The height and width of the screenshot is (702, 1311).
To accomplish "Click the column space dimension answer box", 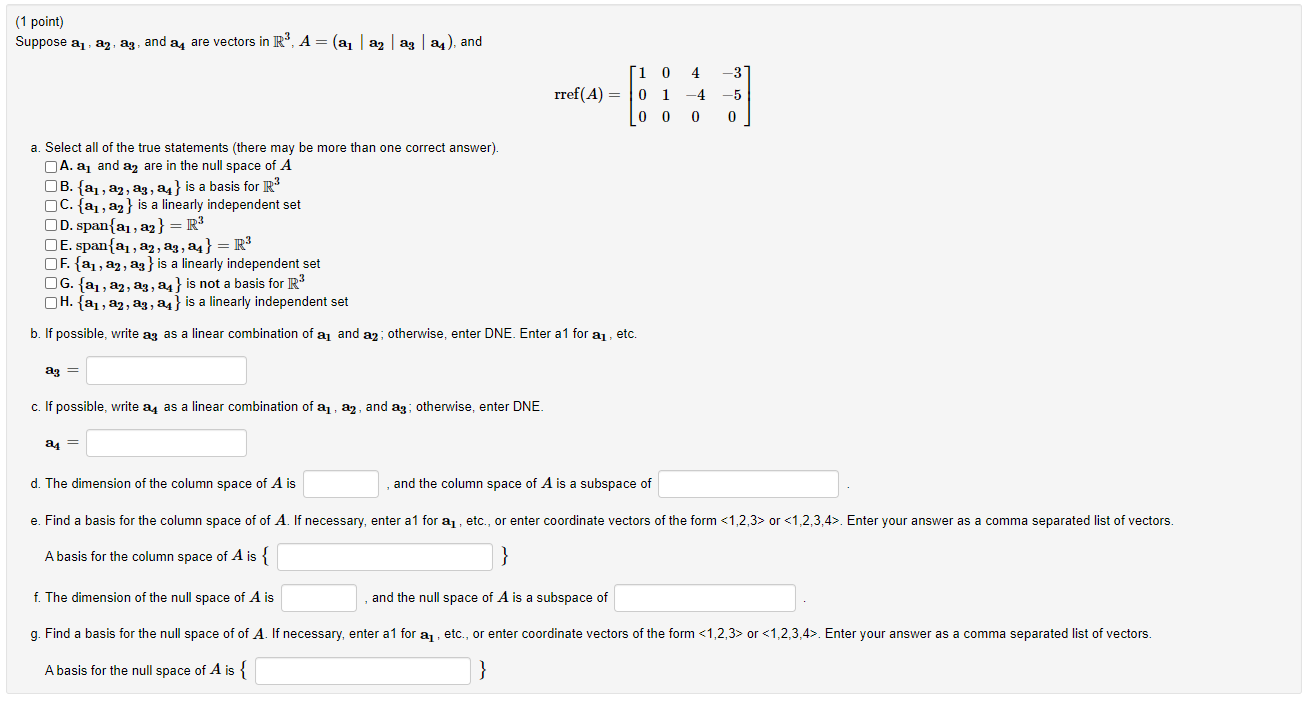I will [x=340, y=484].
